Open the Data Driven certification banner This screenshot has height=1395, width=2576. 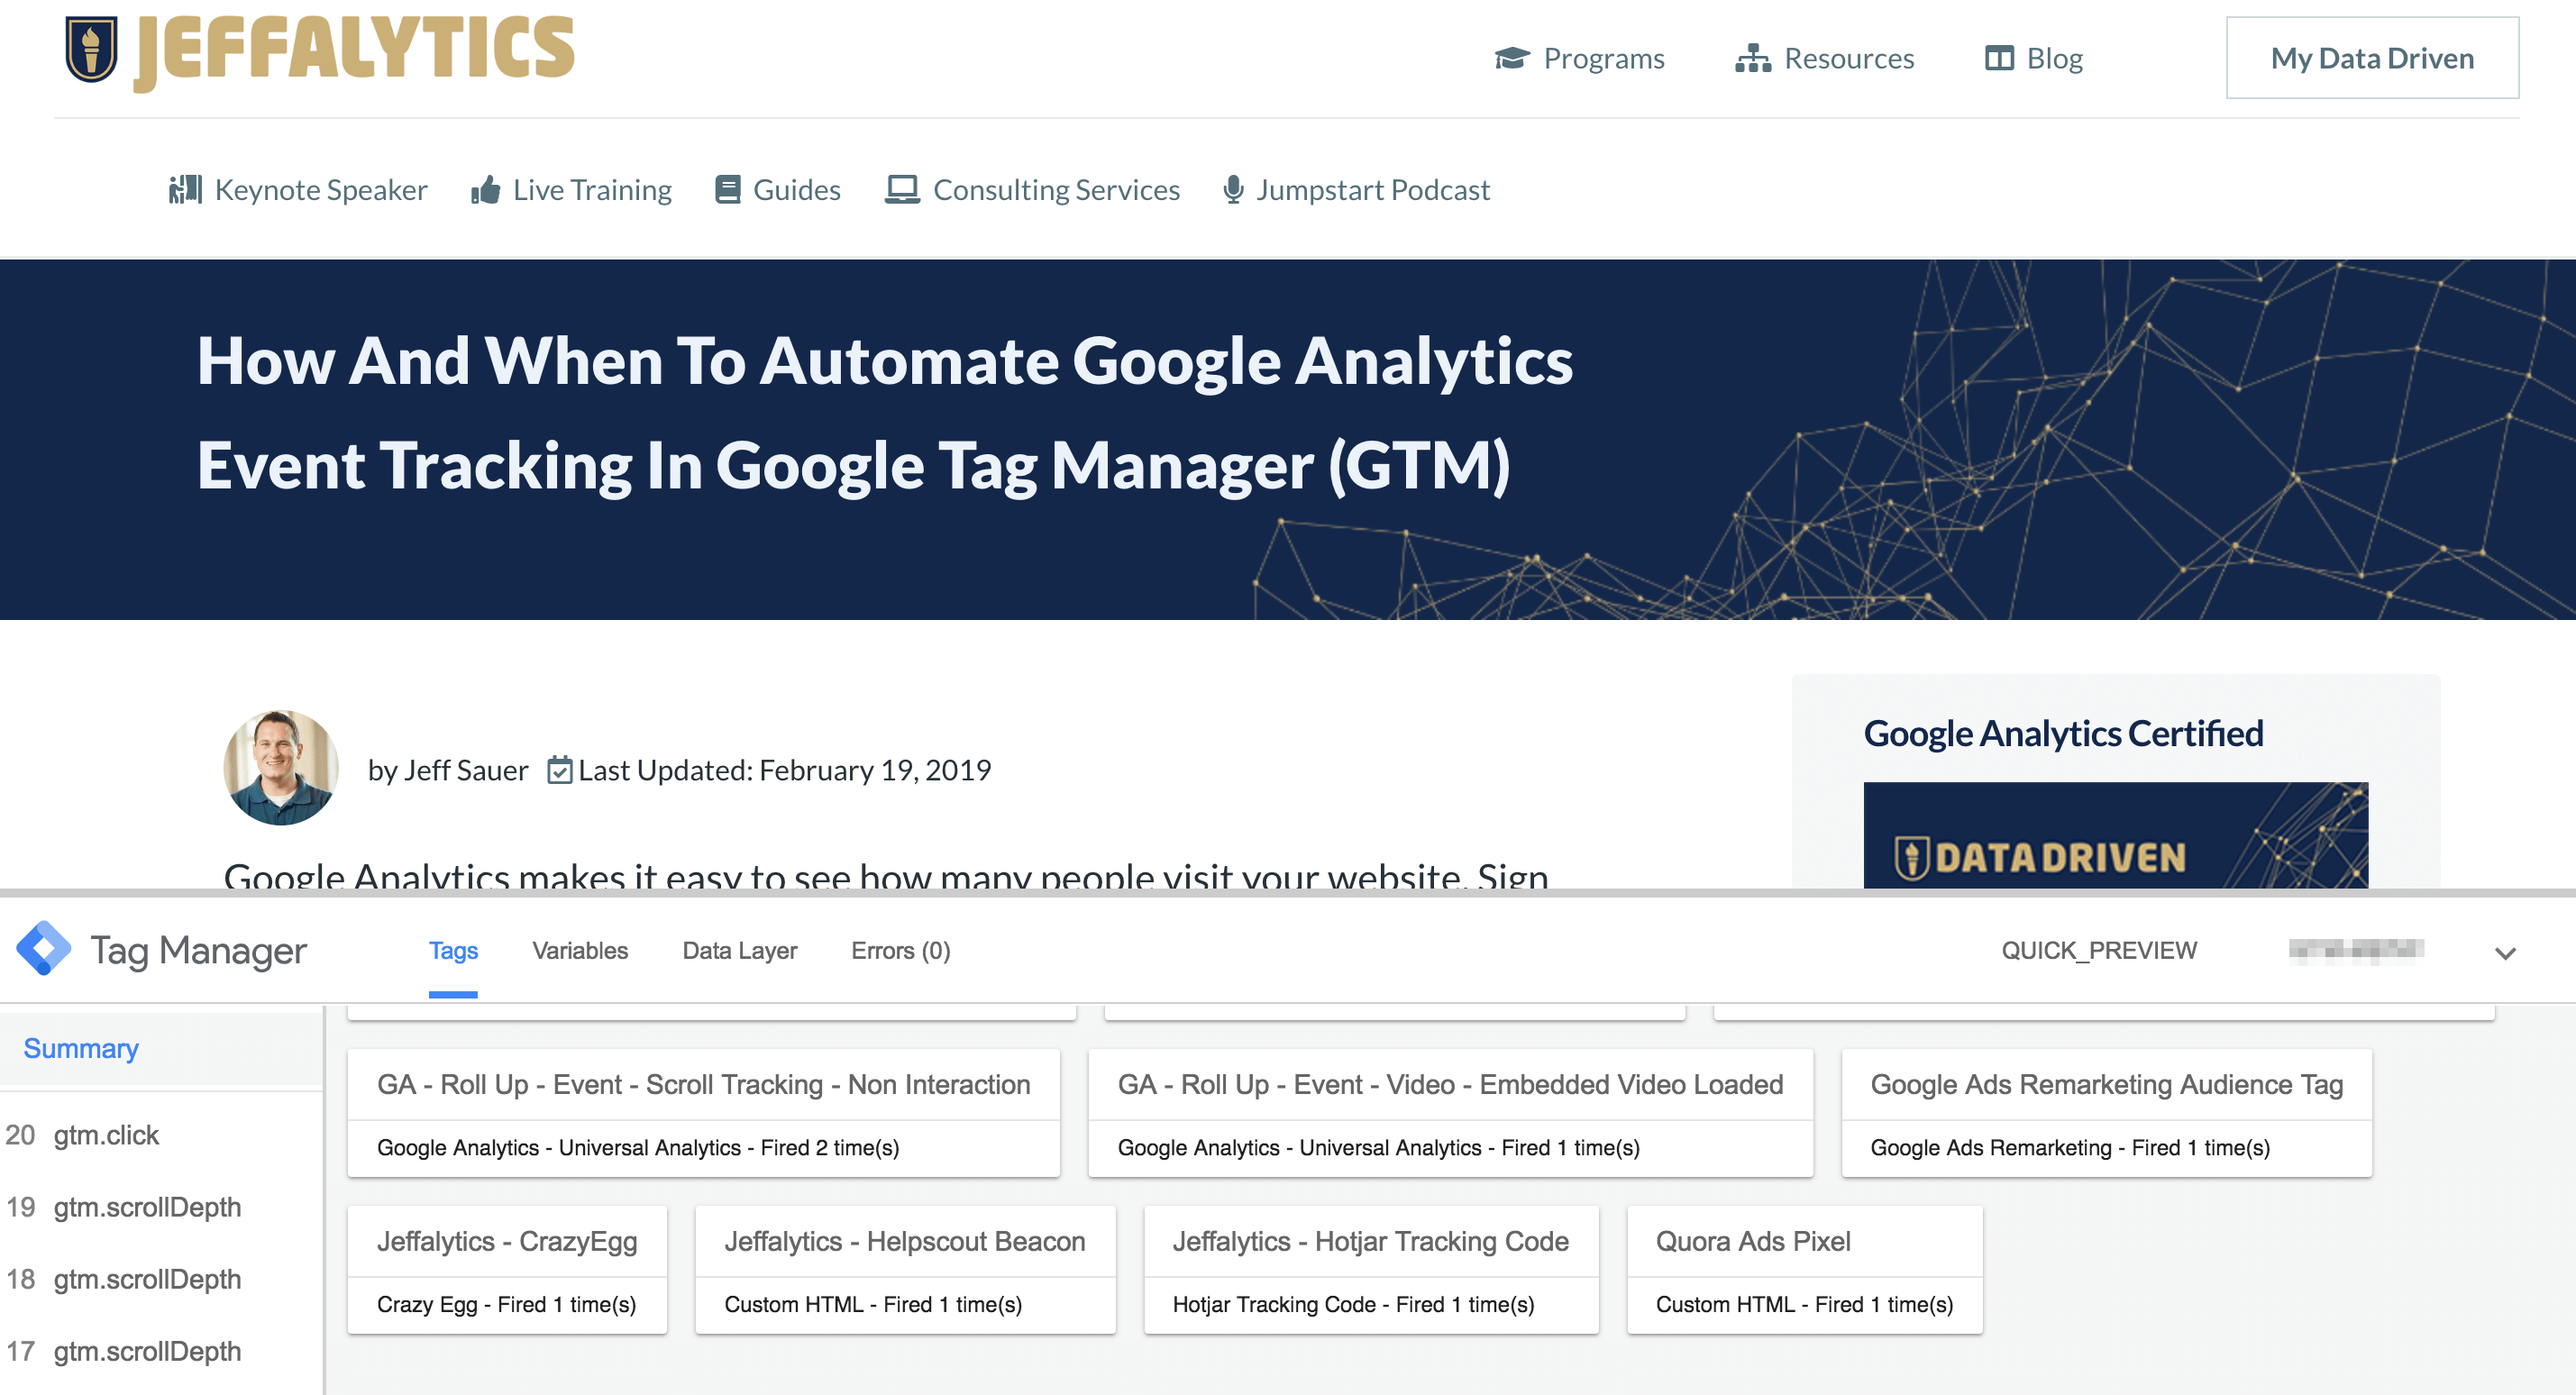(2115, 835)
